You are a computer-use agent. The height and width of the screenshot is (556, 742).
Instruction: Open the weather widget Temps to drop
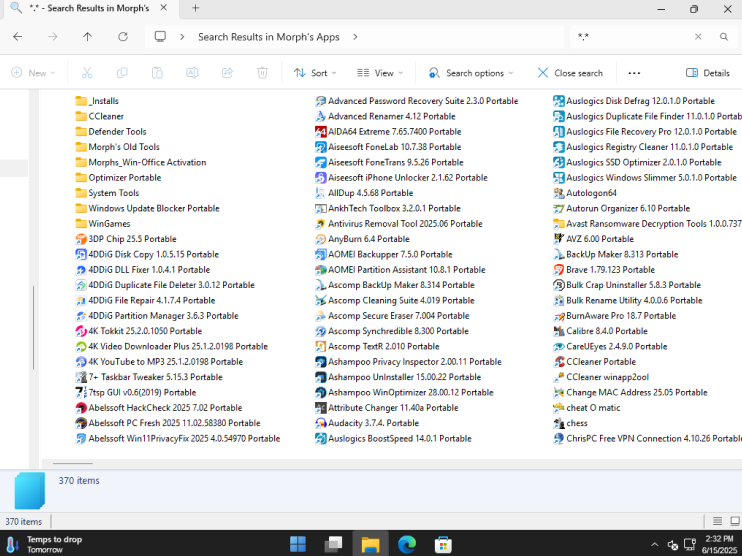44,544
